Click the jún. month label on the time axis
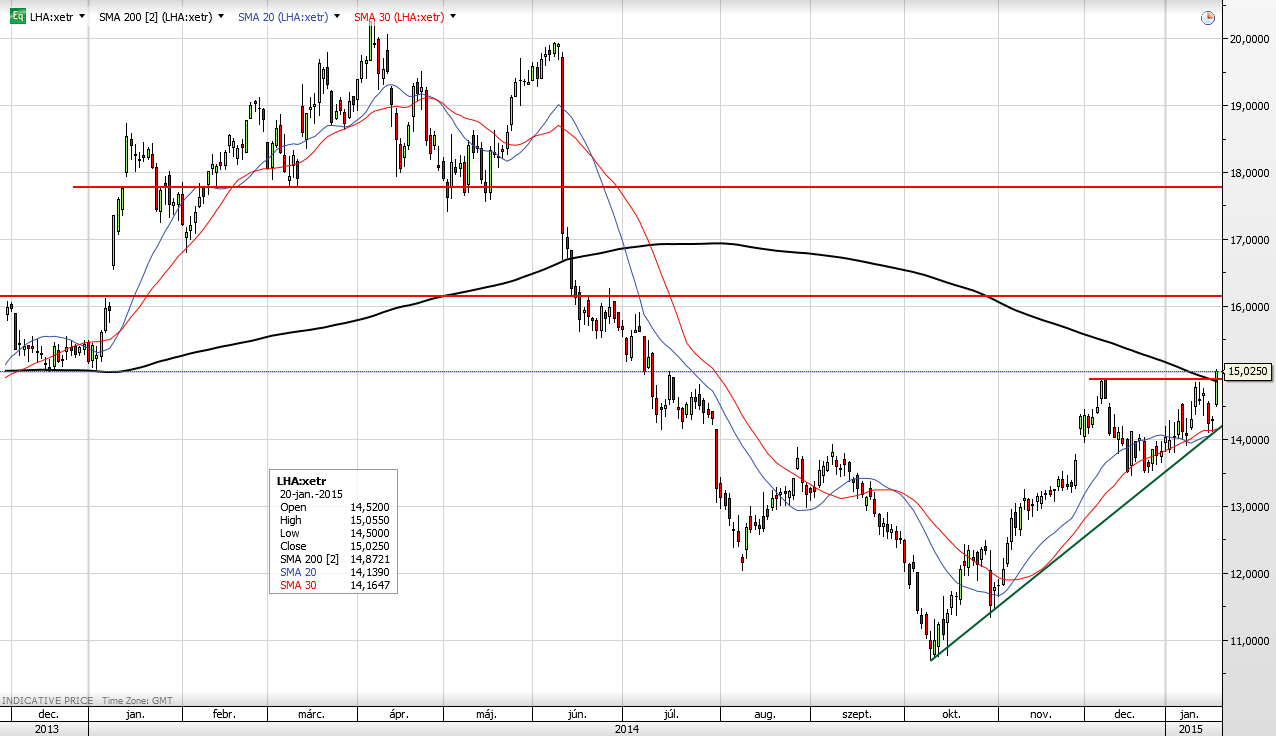The image size is (1276, 736). coord(576,714)
